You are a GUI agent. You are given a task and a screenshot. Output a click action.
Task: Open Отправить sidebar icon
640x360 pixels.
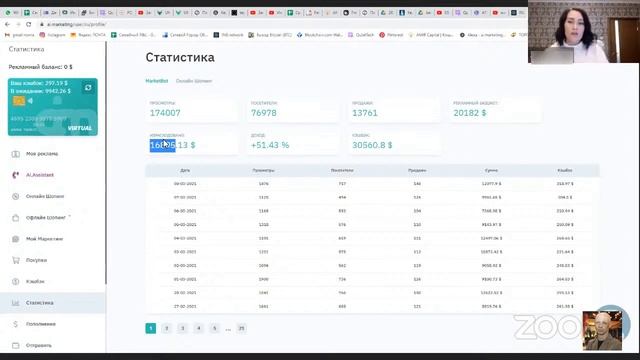click(x=16, y=345)
